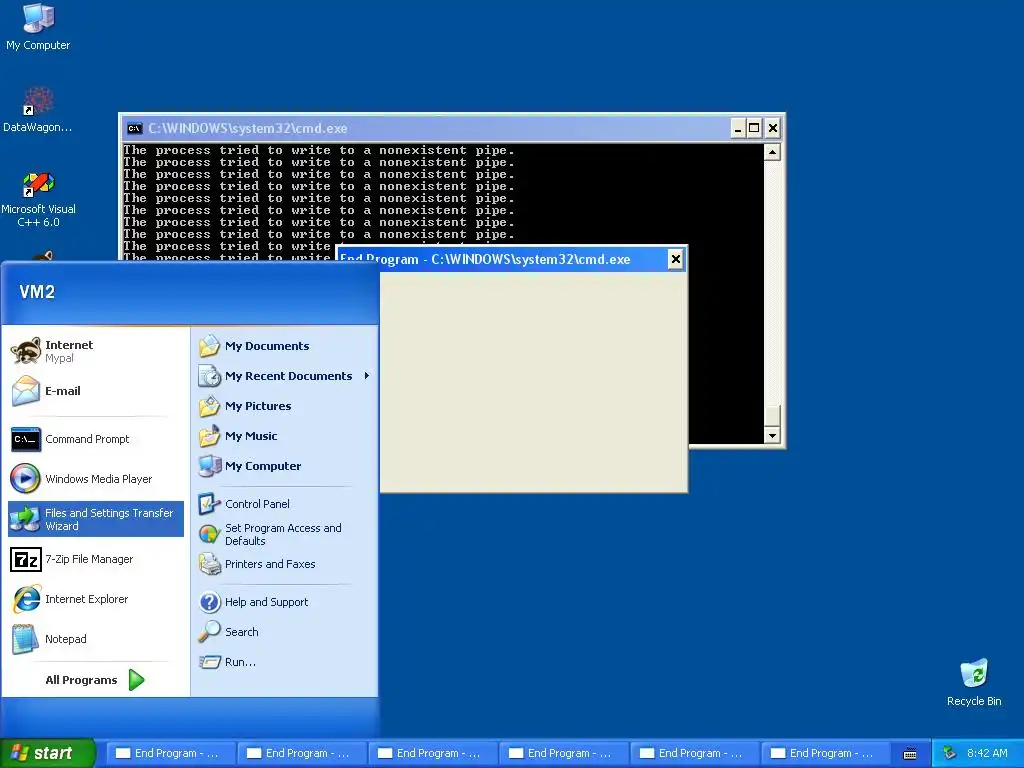The image size is (1024, 768).
Task: Click the cmd.exe scrollbar up arrow
Action: point(772,152)
